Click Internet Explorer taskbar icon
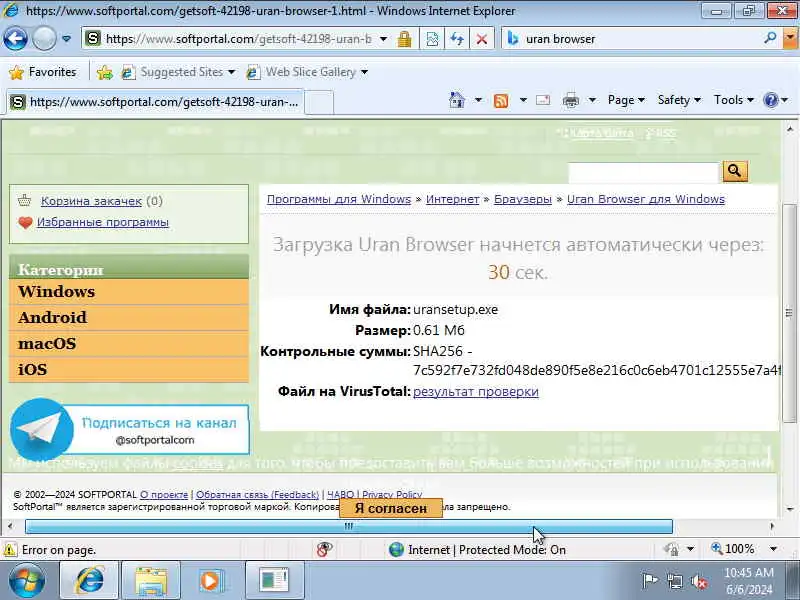800x600 pixels. pos(90,581)
